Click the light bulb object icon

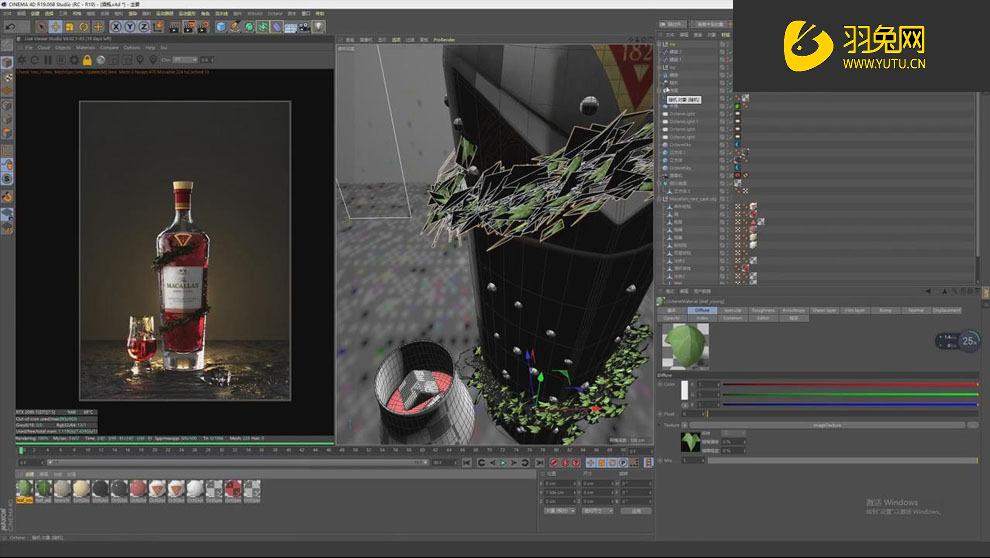(318, 27)
